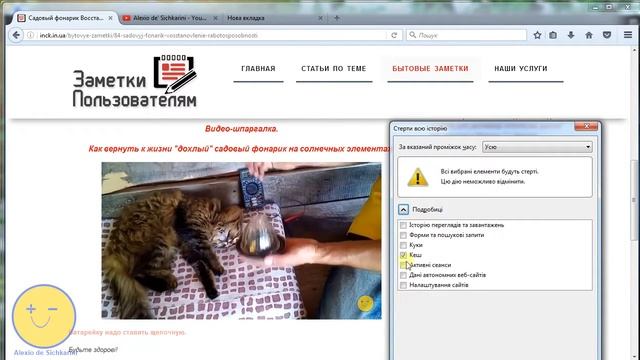Close the Нова вкладка tab
Screen dimensions: 640x360
tap(320, 18)
